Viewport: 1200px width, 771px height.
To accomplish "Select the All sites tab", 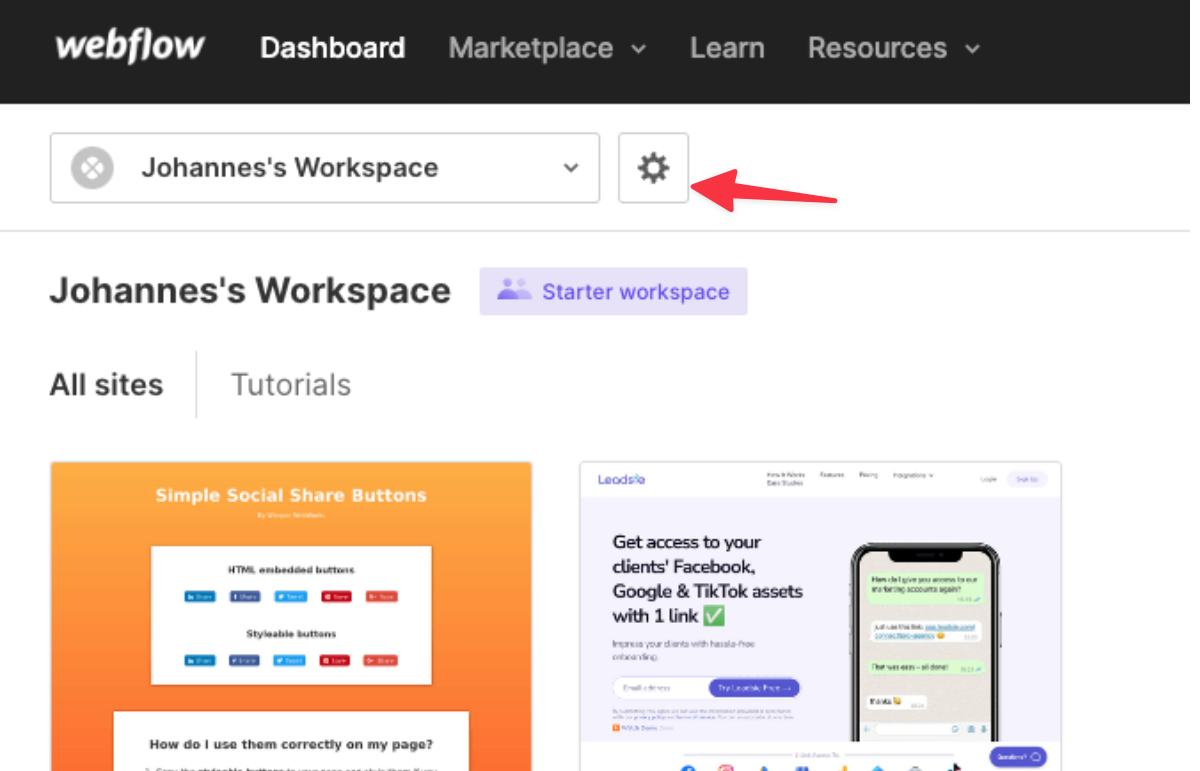I will pos(106,384).
